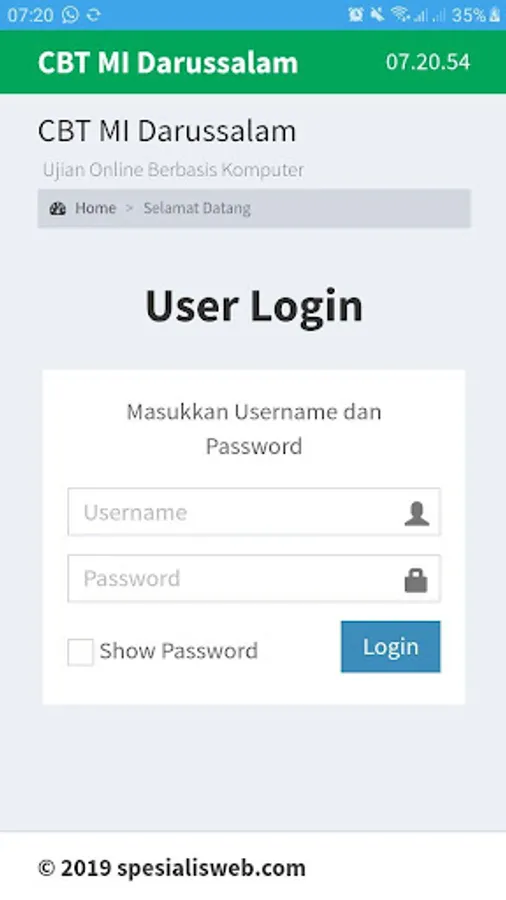Screen dimensions: 506x900
Task: Select the Selamat Datang breadcrumb item
Action: (x=197, y=208)
